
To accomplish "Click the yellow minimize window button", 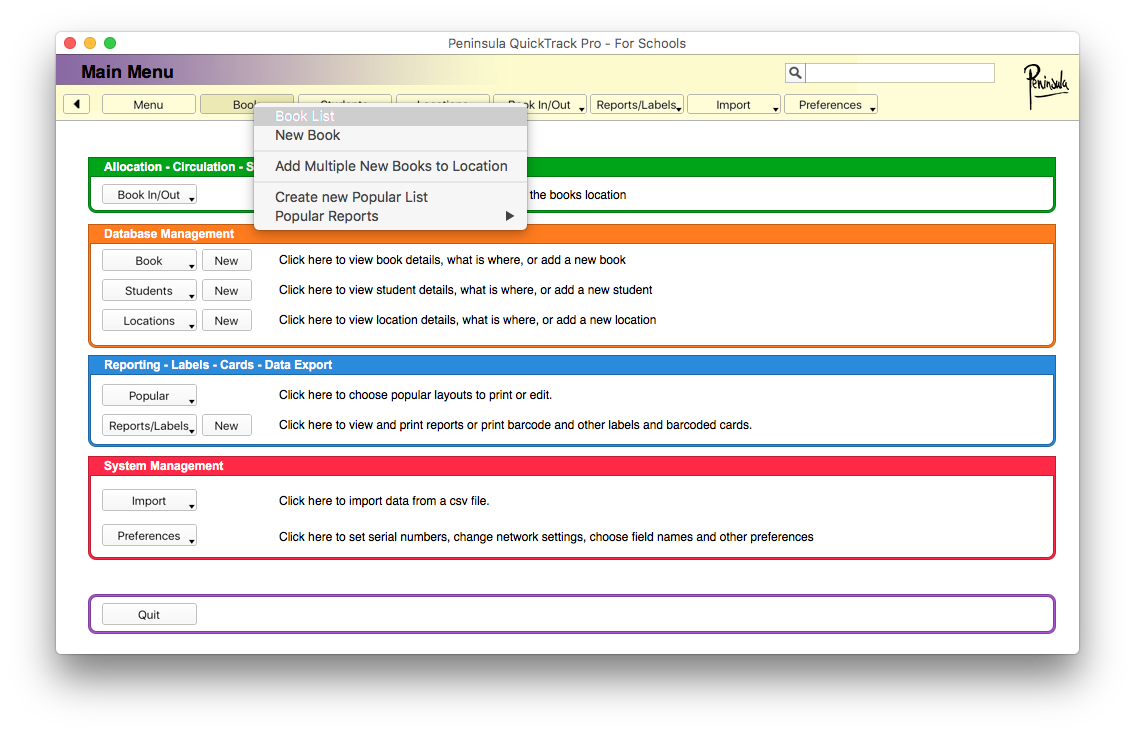I will pos(90,43).
